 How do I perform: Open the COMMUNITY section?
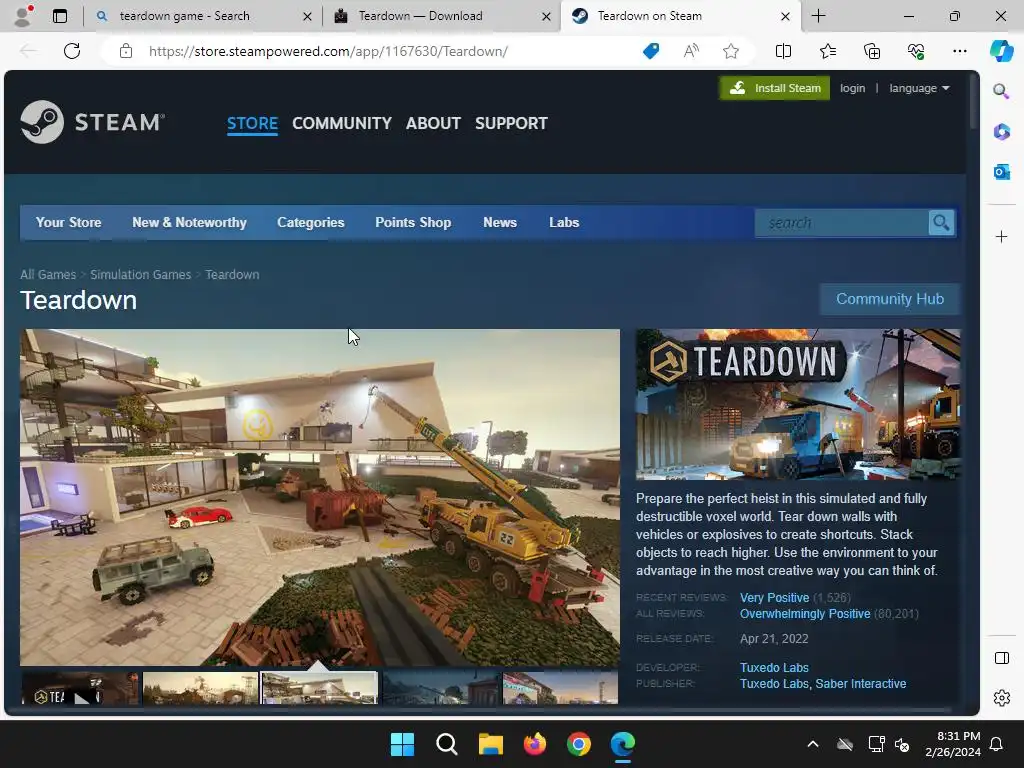coord(342,123)
